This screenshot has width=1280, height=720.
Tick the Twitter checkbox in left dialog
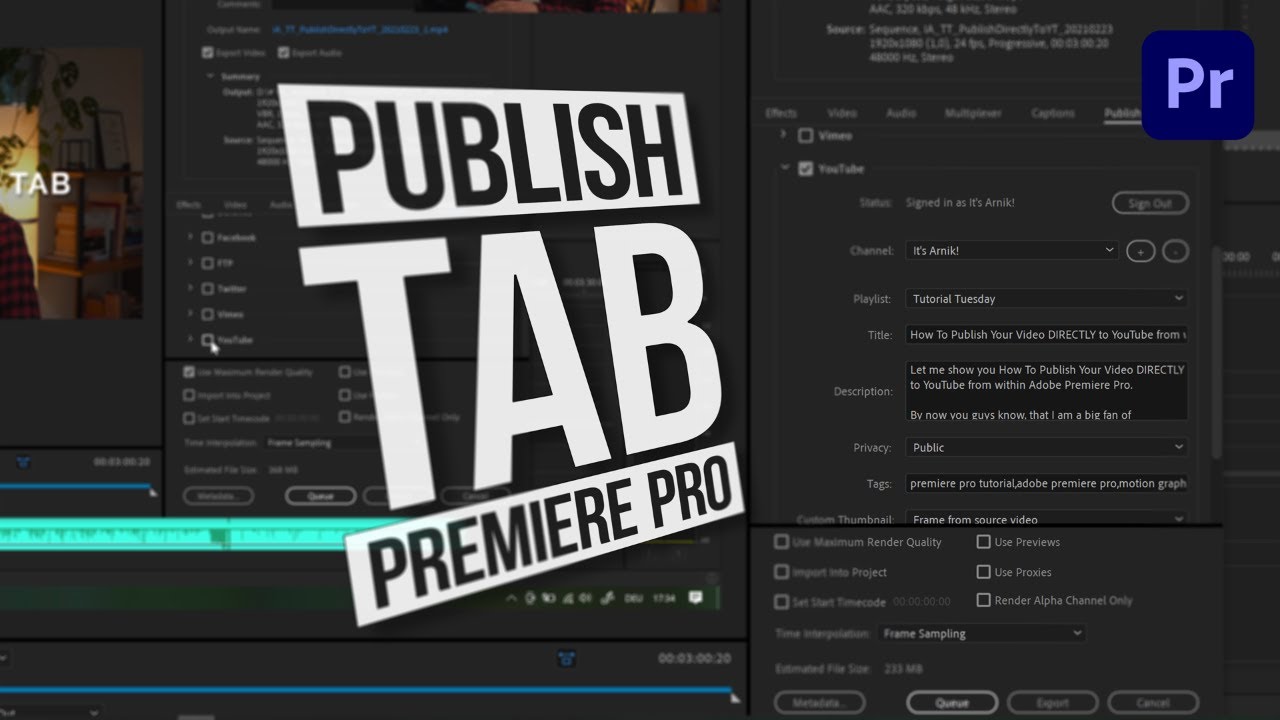coord(208,289)
